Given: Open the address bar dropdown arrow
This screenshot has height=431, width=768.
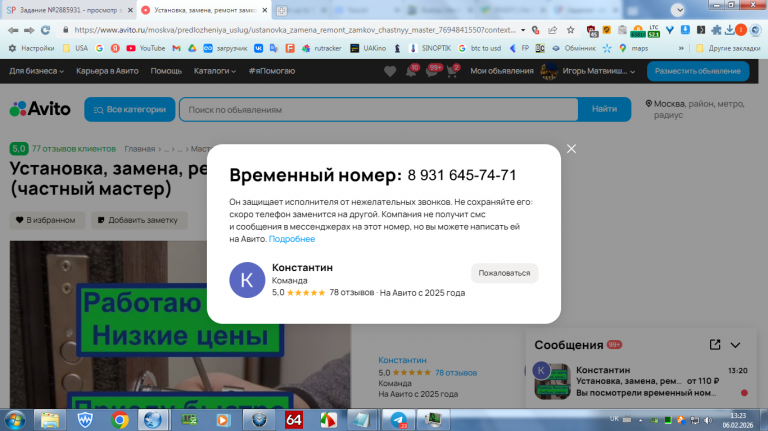Looking at the screenshot, I should (523, 30).
